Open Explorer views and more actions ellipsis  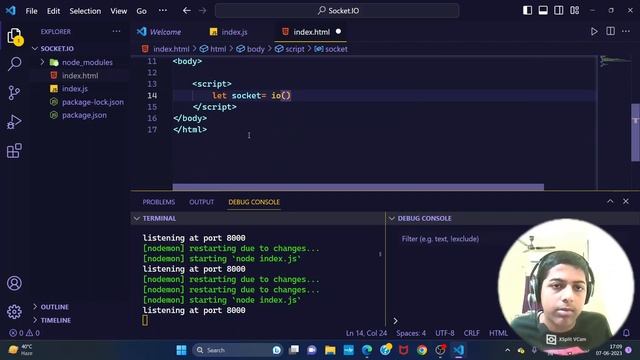pyautogui.click(x=116, y=31)
